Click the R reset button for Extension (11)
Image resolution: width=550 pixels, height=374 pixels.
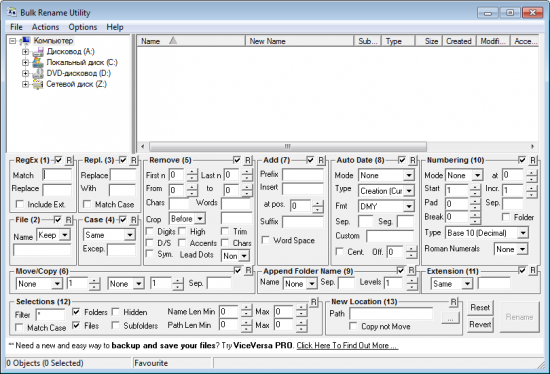[533, 271]
